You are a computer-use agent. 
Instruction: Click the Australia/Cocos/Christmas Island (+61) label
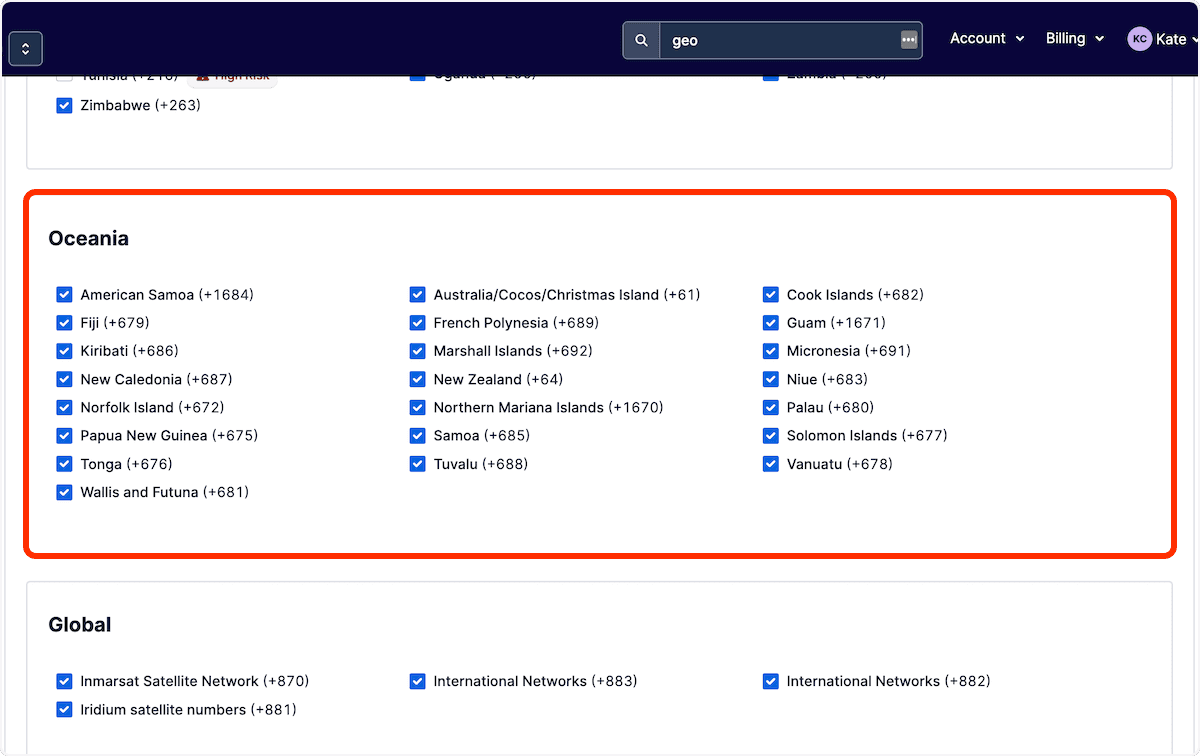567,295
